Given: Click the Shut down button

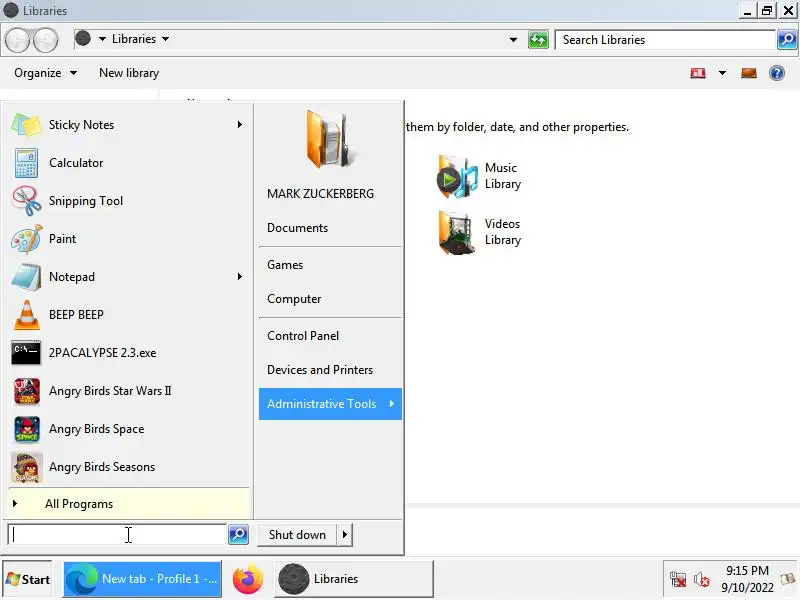Looking at the screenshot, I should pos(297,535).
